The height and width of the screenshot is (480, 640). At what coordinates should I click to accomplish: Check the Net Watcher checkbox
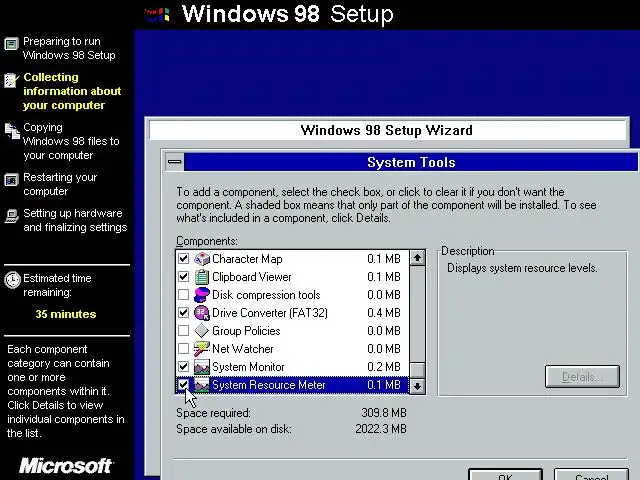coord(184,349)
